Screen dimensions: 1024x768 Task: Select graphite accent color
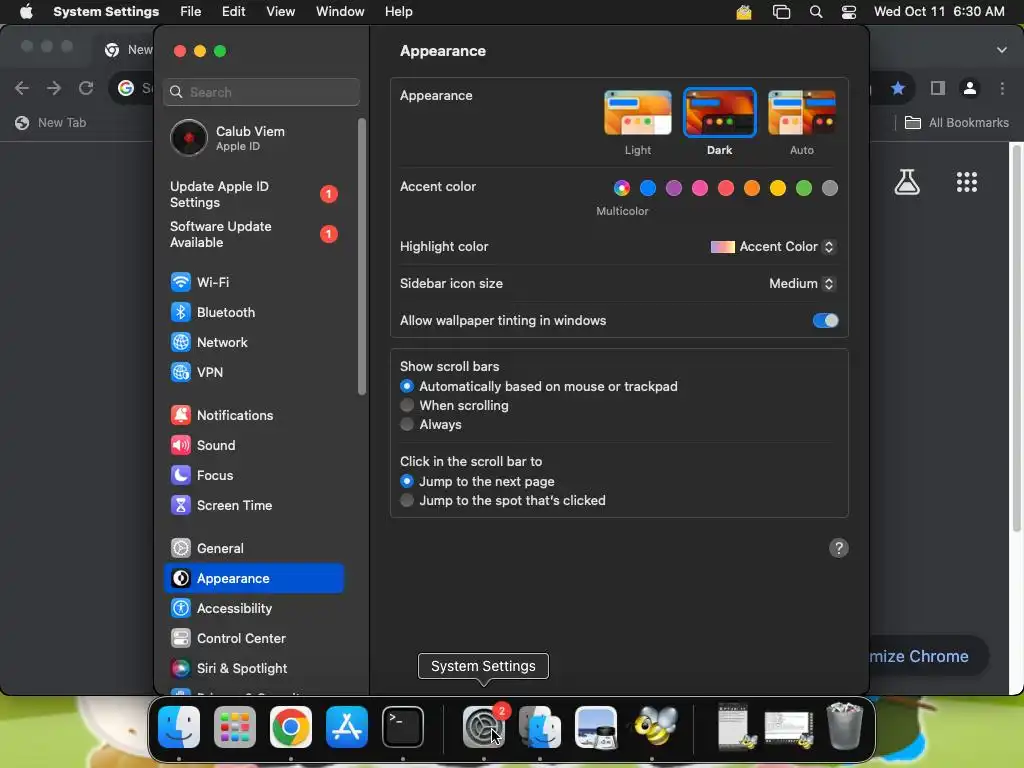point(830,188)
